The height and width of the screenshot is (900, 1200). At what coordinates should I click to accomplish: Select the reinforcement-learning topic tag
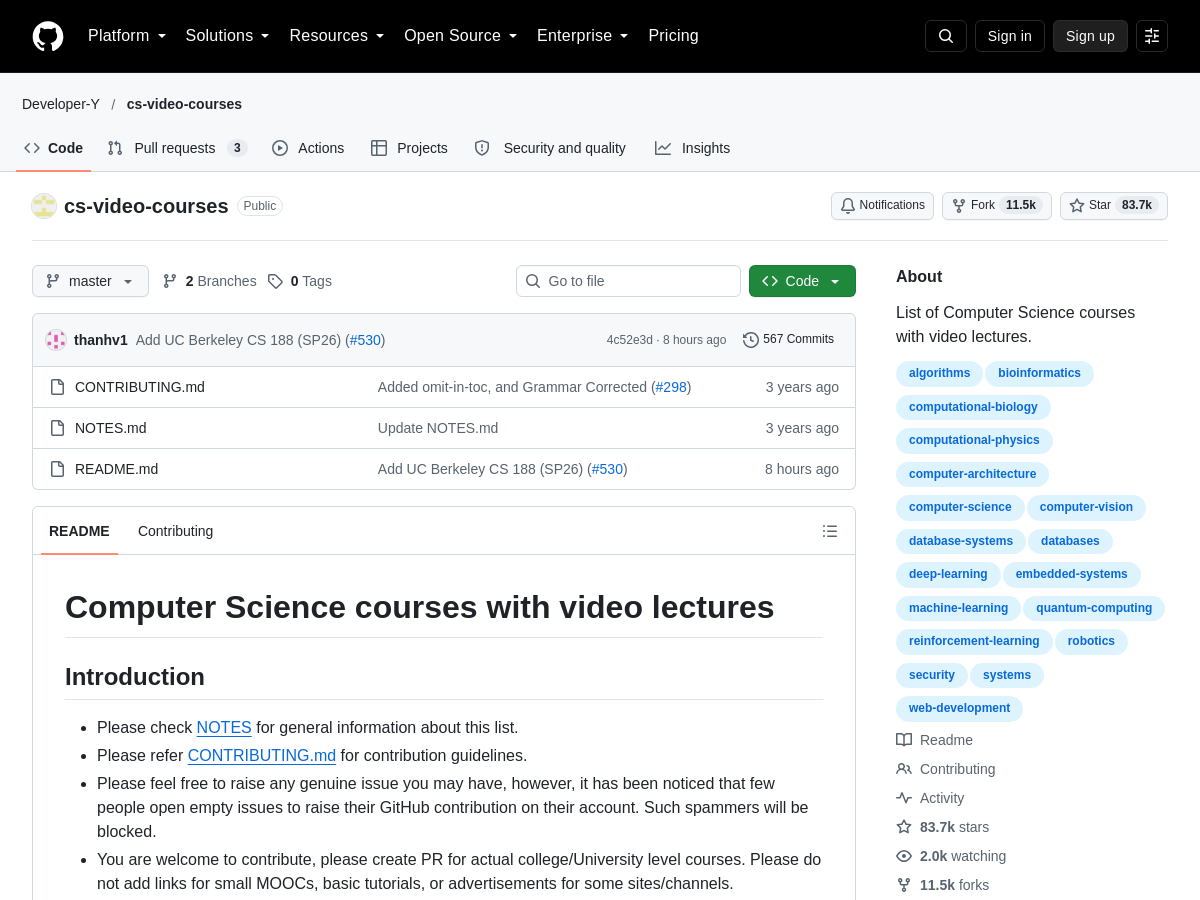[x=974, y=642]
